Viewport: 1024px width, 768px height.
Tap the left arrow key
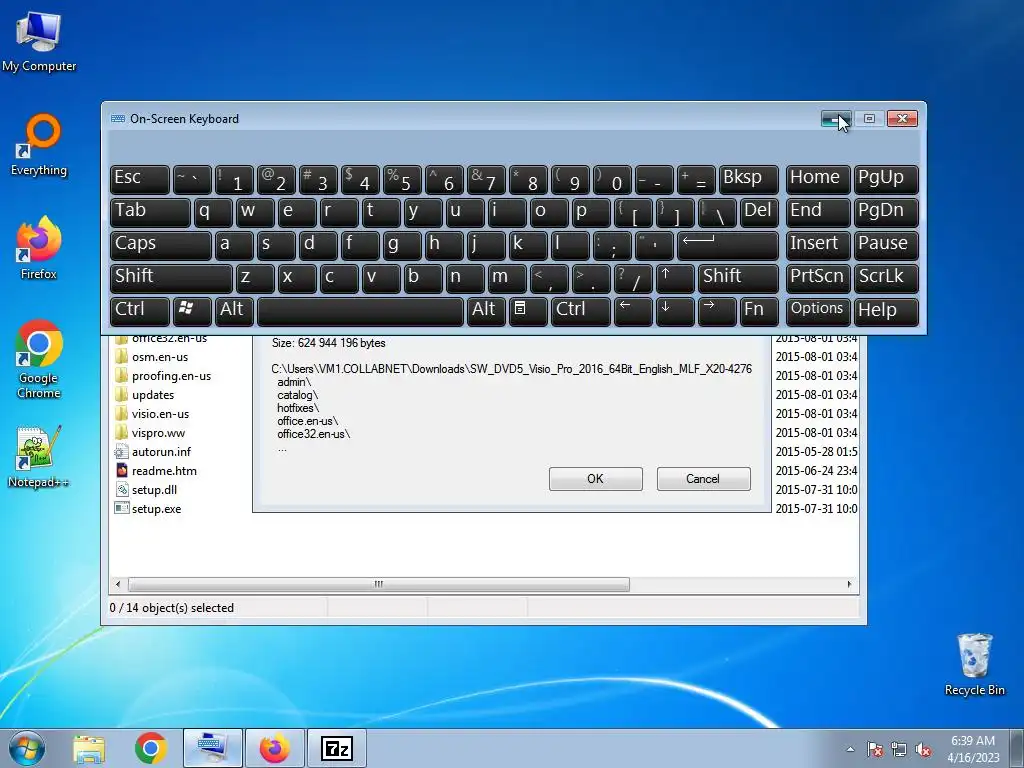pyautogui.click(x=633, y=311)
